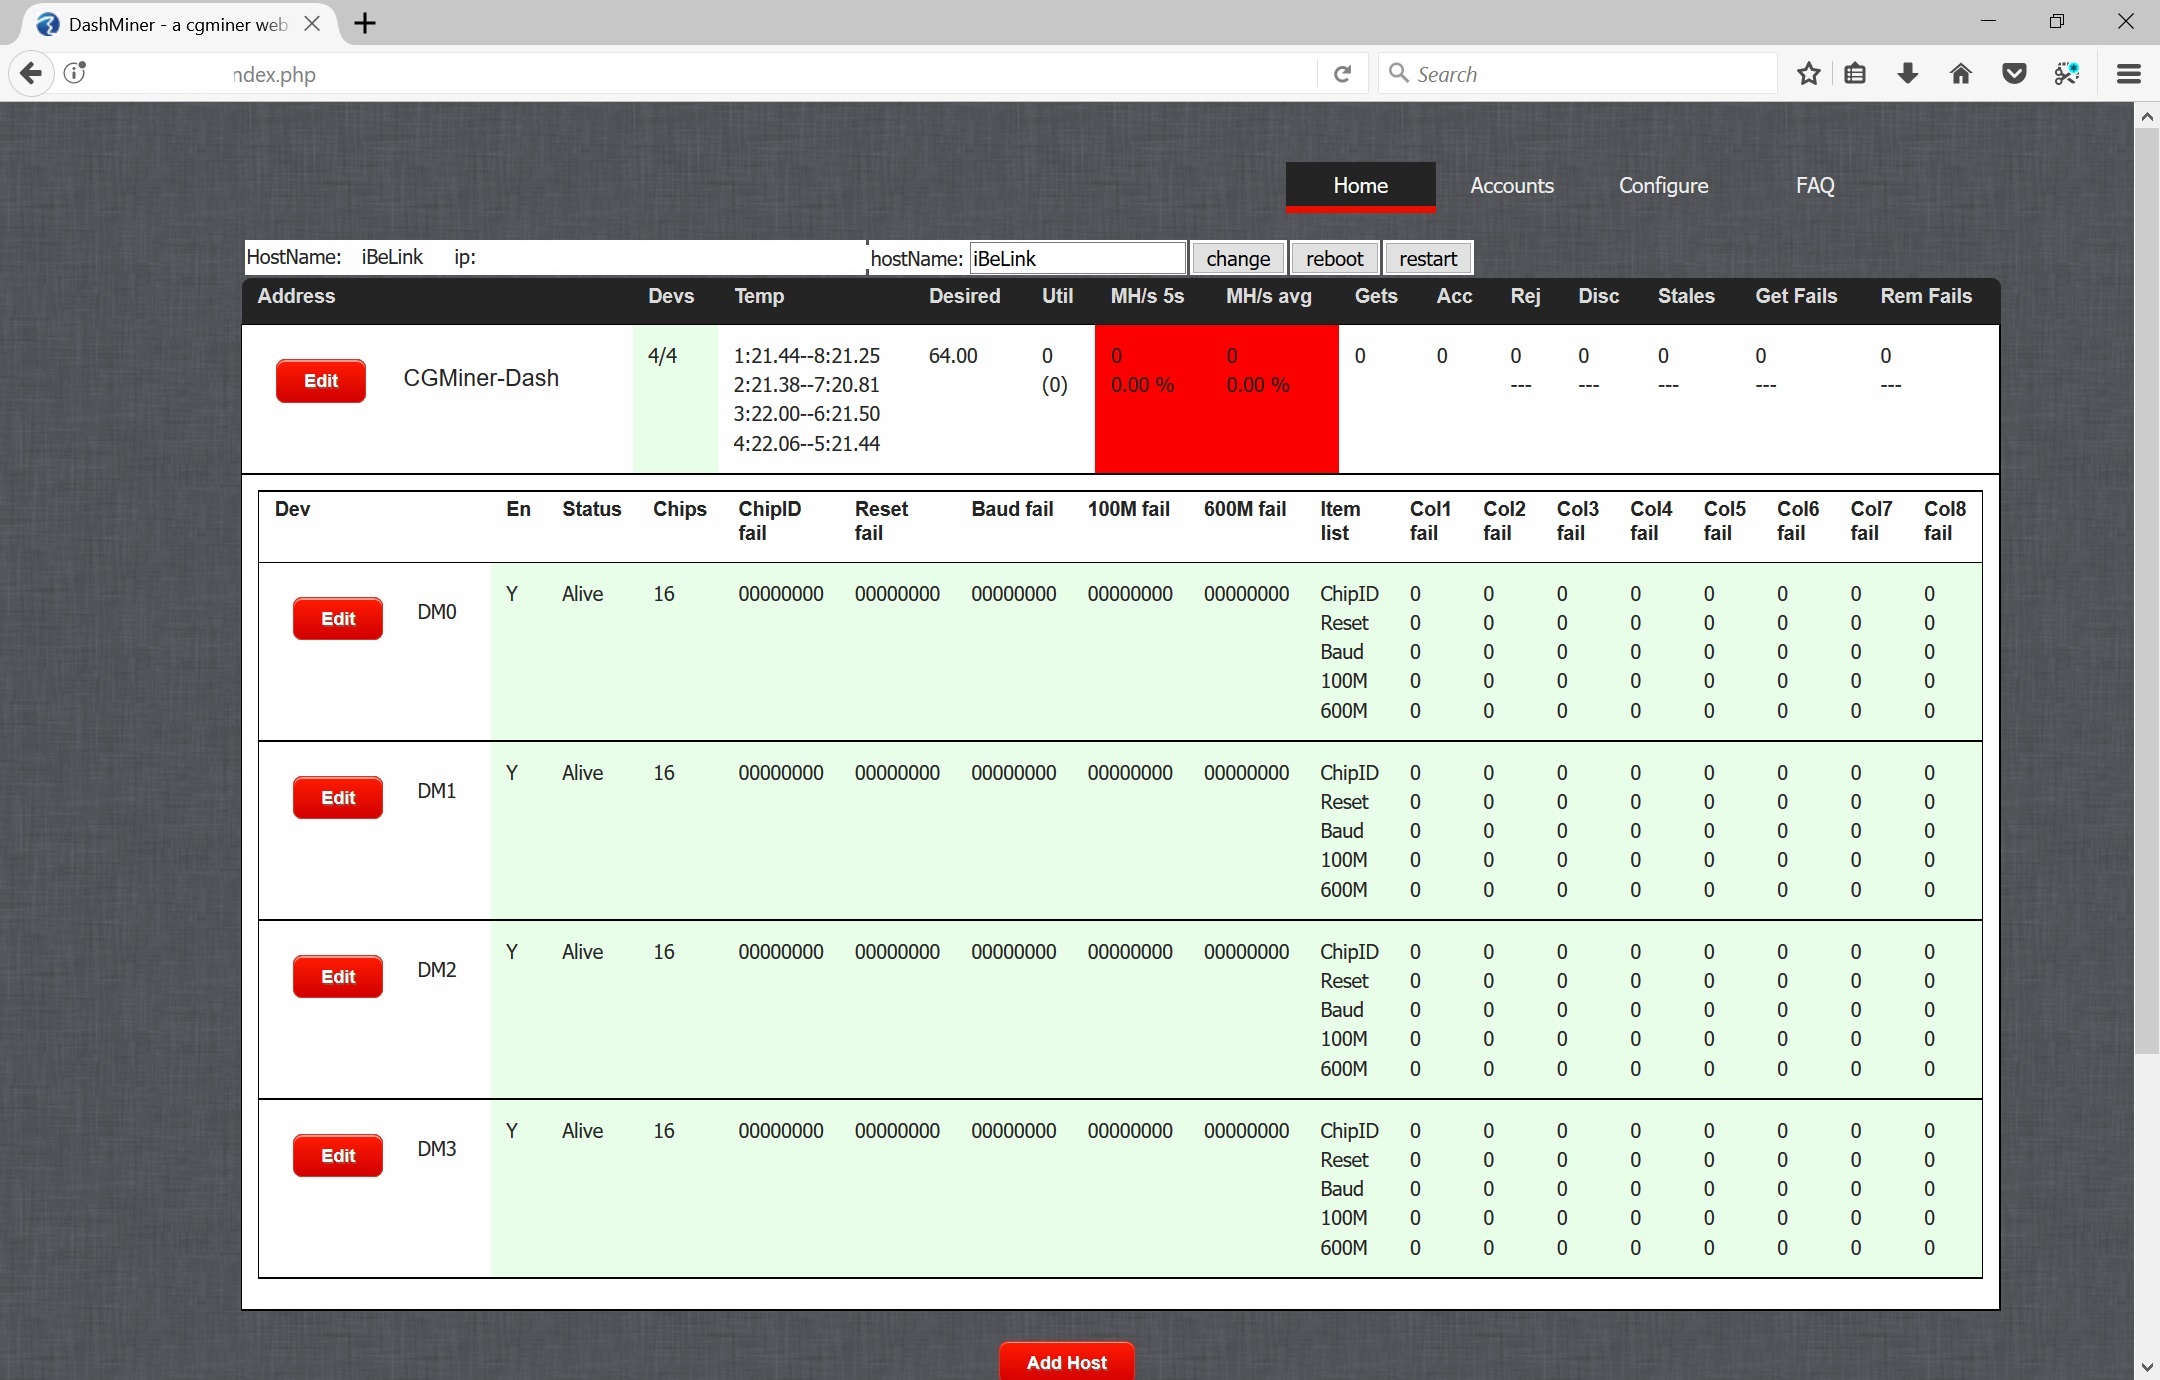
Task: Click the reboot button
Action: (x=1335, y=258)
